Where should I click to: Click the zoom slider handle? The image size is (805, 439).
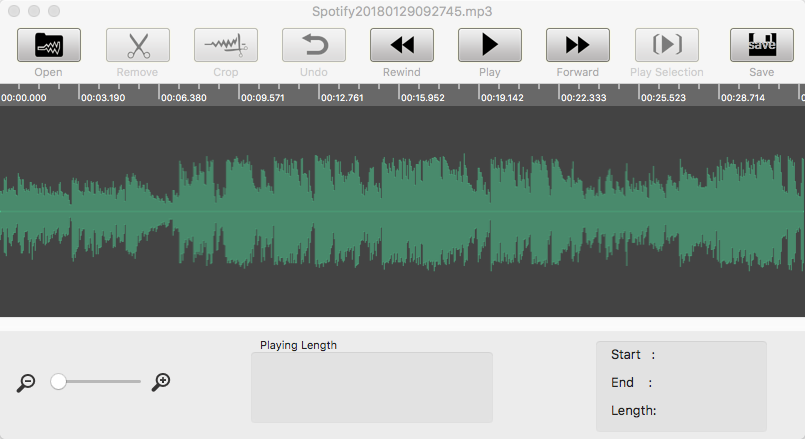(59, 381)
